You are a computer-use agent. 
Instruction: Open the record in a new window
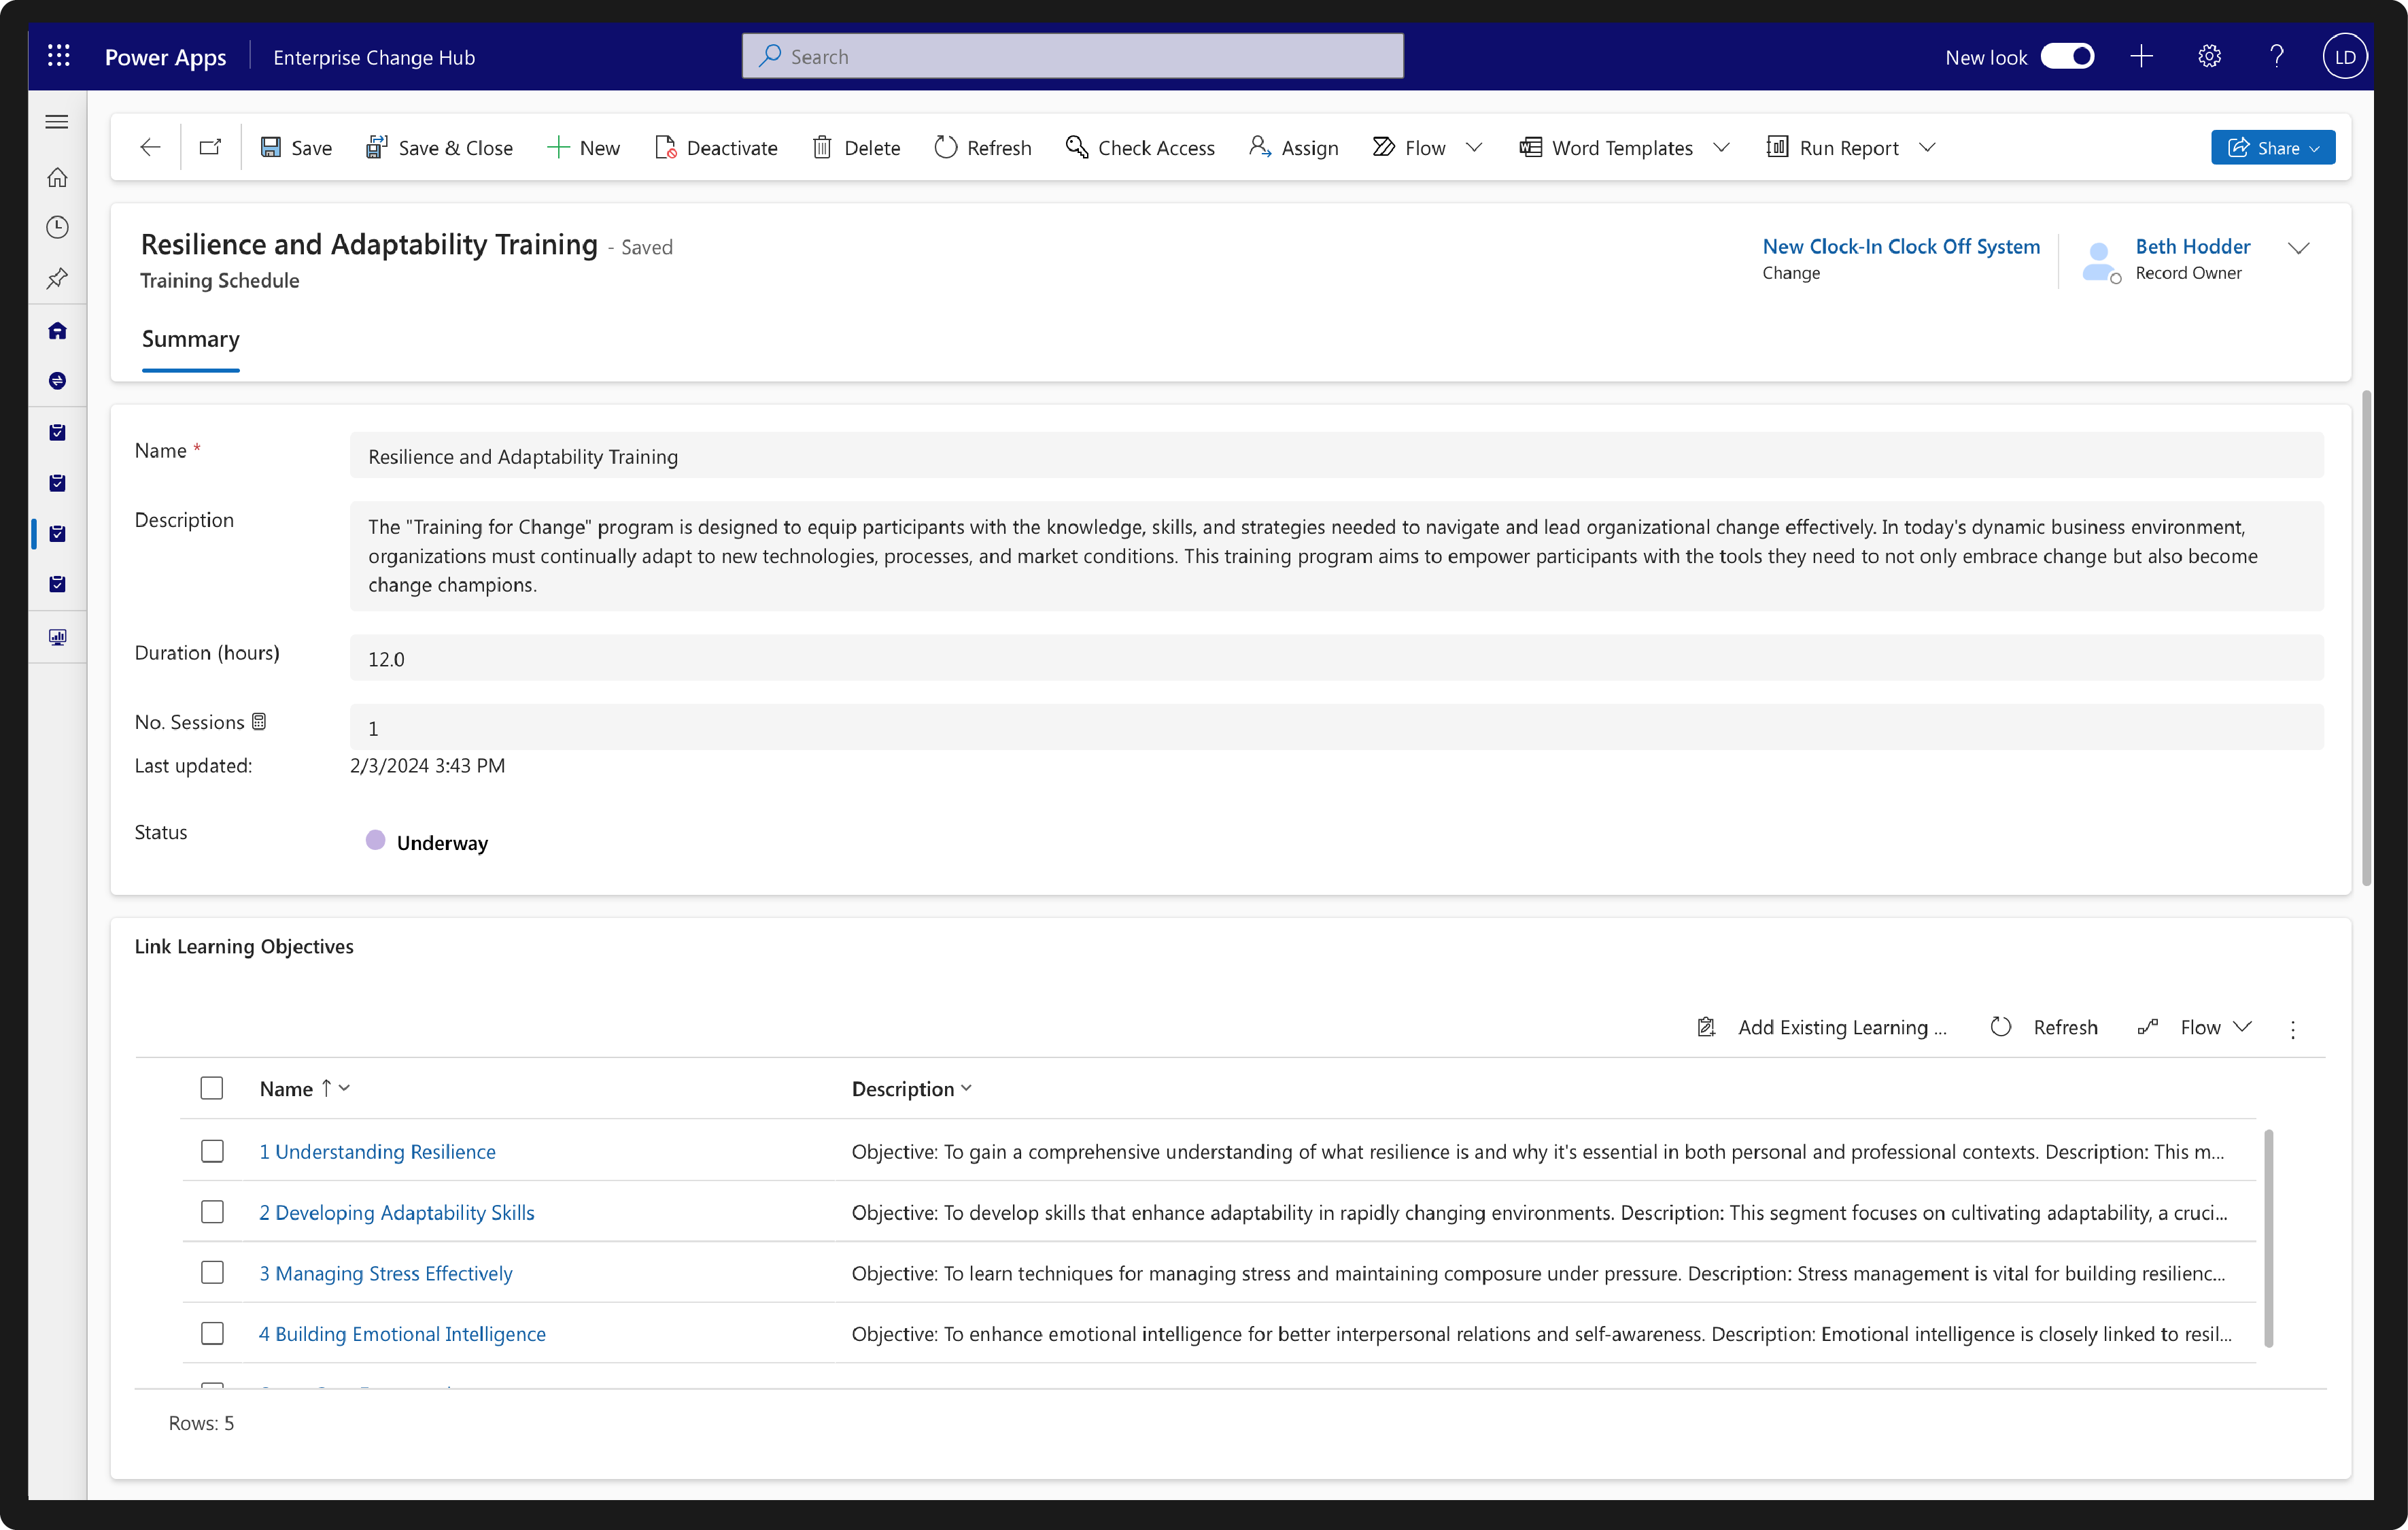coord(210,148)
